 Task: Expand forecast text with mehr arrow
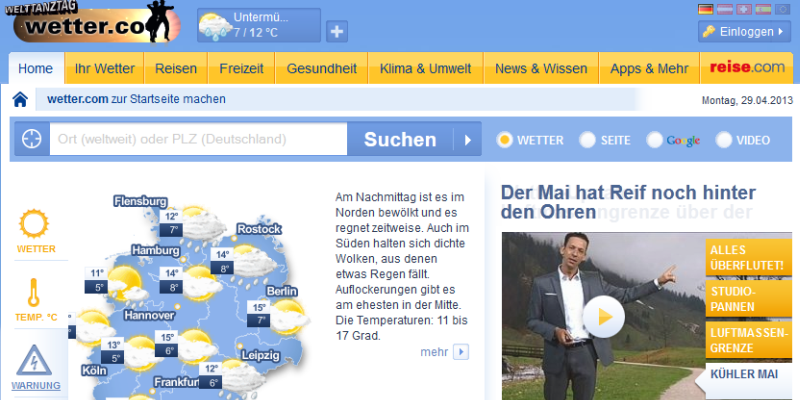tap(460, 351)
